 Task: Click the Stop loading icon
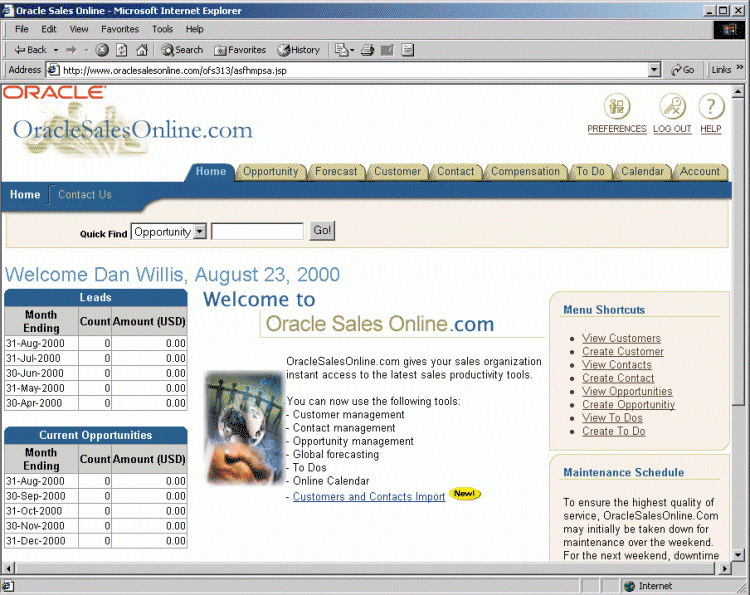102,50
